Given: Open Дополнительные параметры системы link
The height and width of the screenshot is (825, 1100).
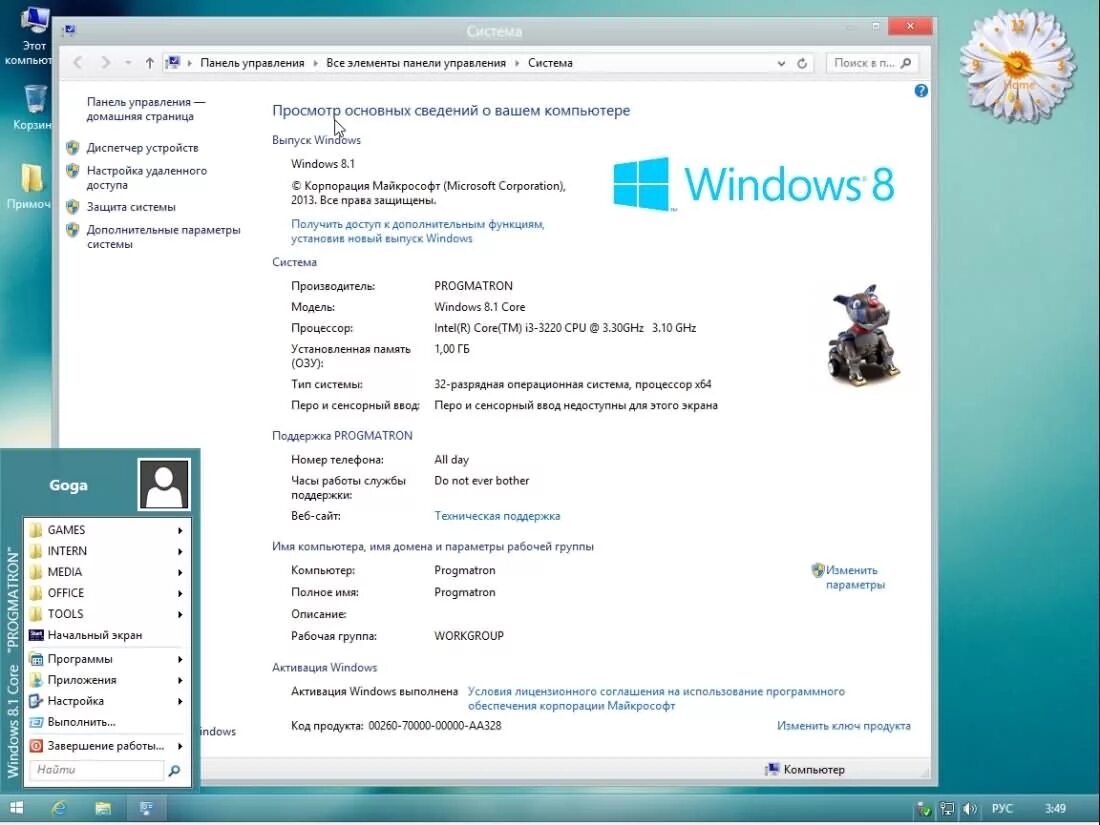Looking at the screenshot, I should [x=163, y=237].
